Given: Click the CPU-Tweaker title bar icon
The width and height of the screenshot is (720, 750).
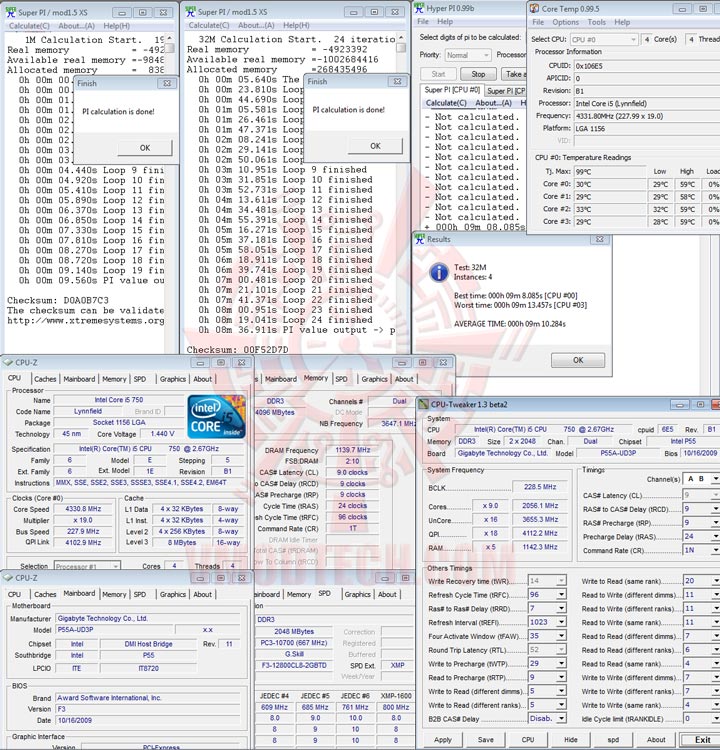Looking at the screenshot, I should tap(423, 404).
